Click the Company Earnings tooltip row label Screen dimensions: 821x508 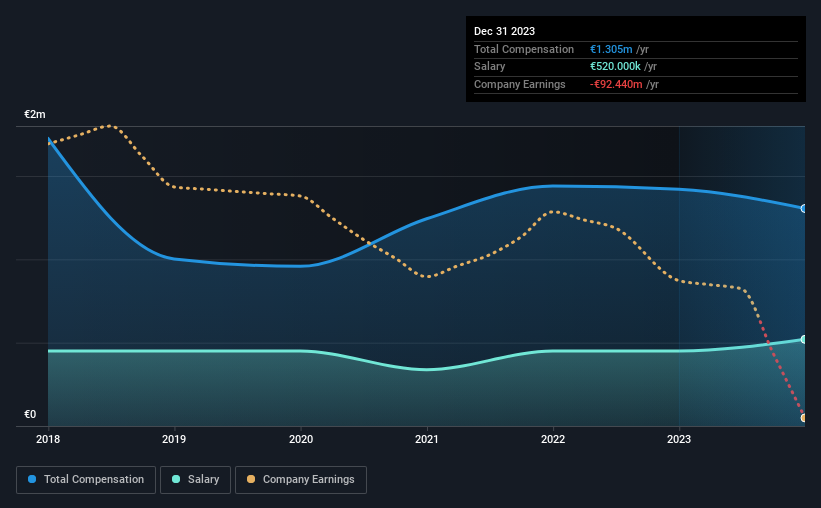point(519,84)
